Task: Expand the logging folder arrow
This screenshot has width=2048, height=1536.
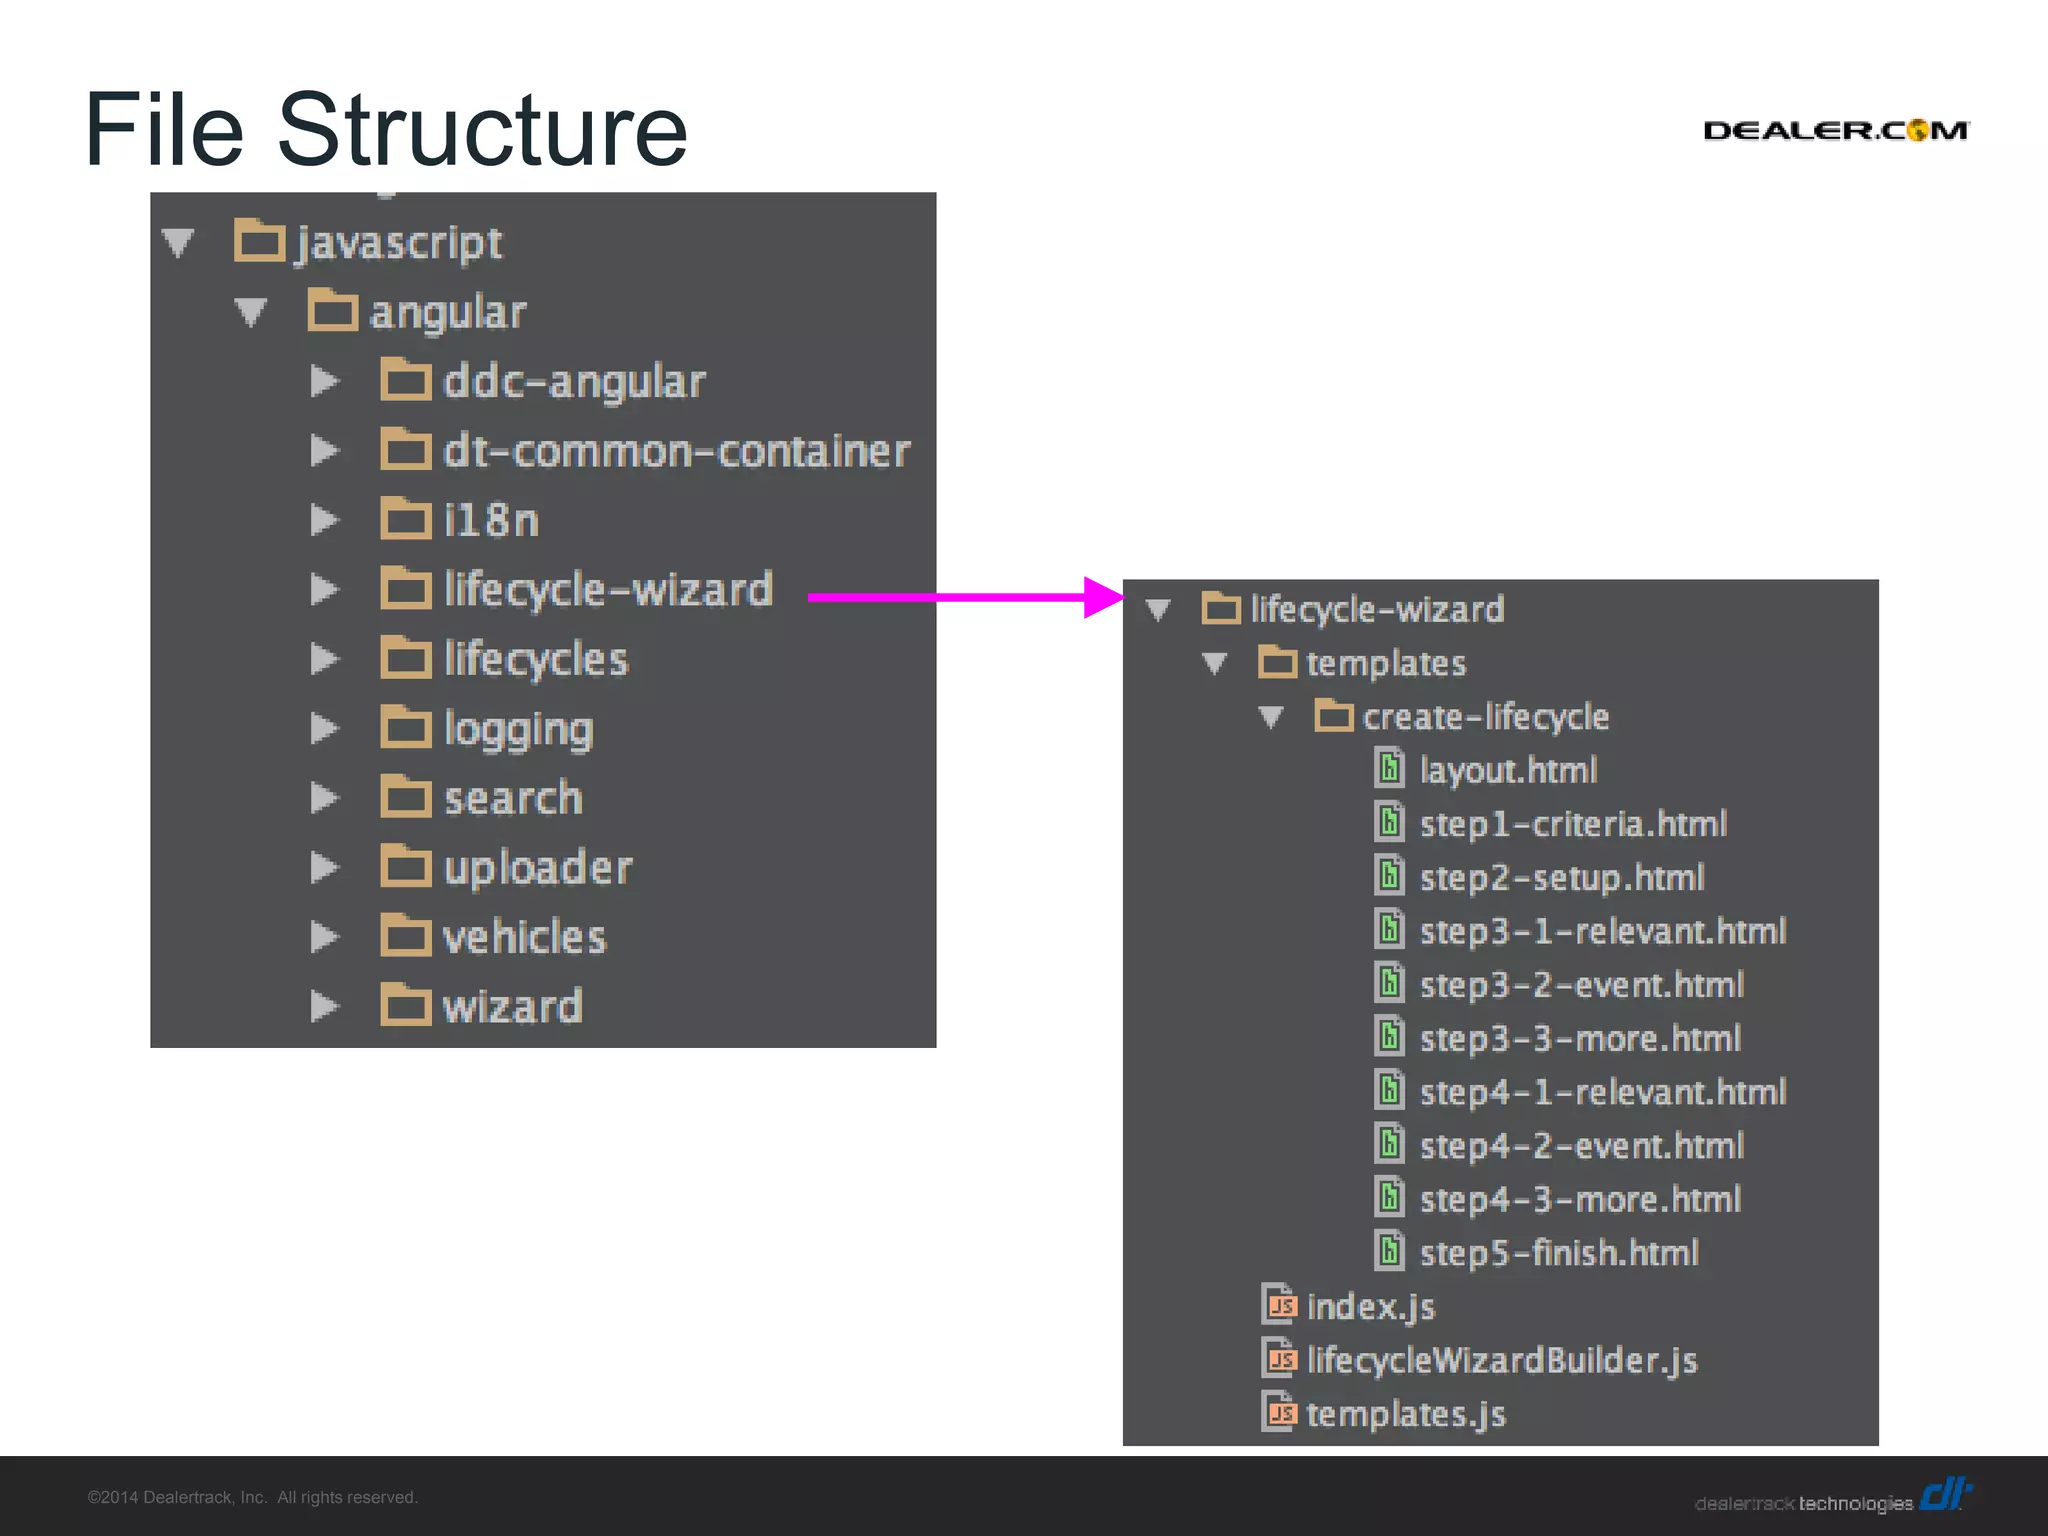Action: pyautogui.click(x=324, y=728)
